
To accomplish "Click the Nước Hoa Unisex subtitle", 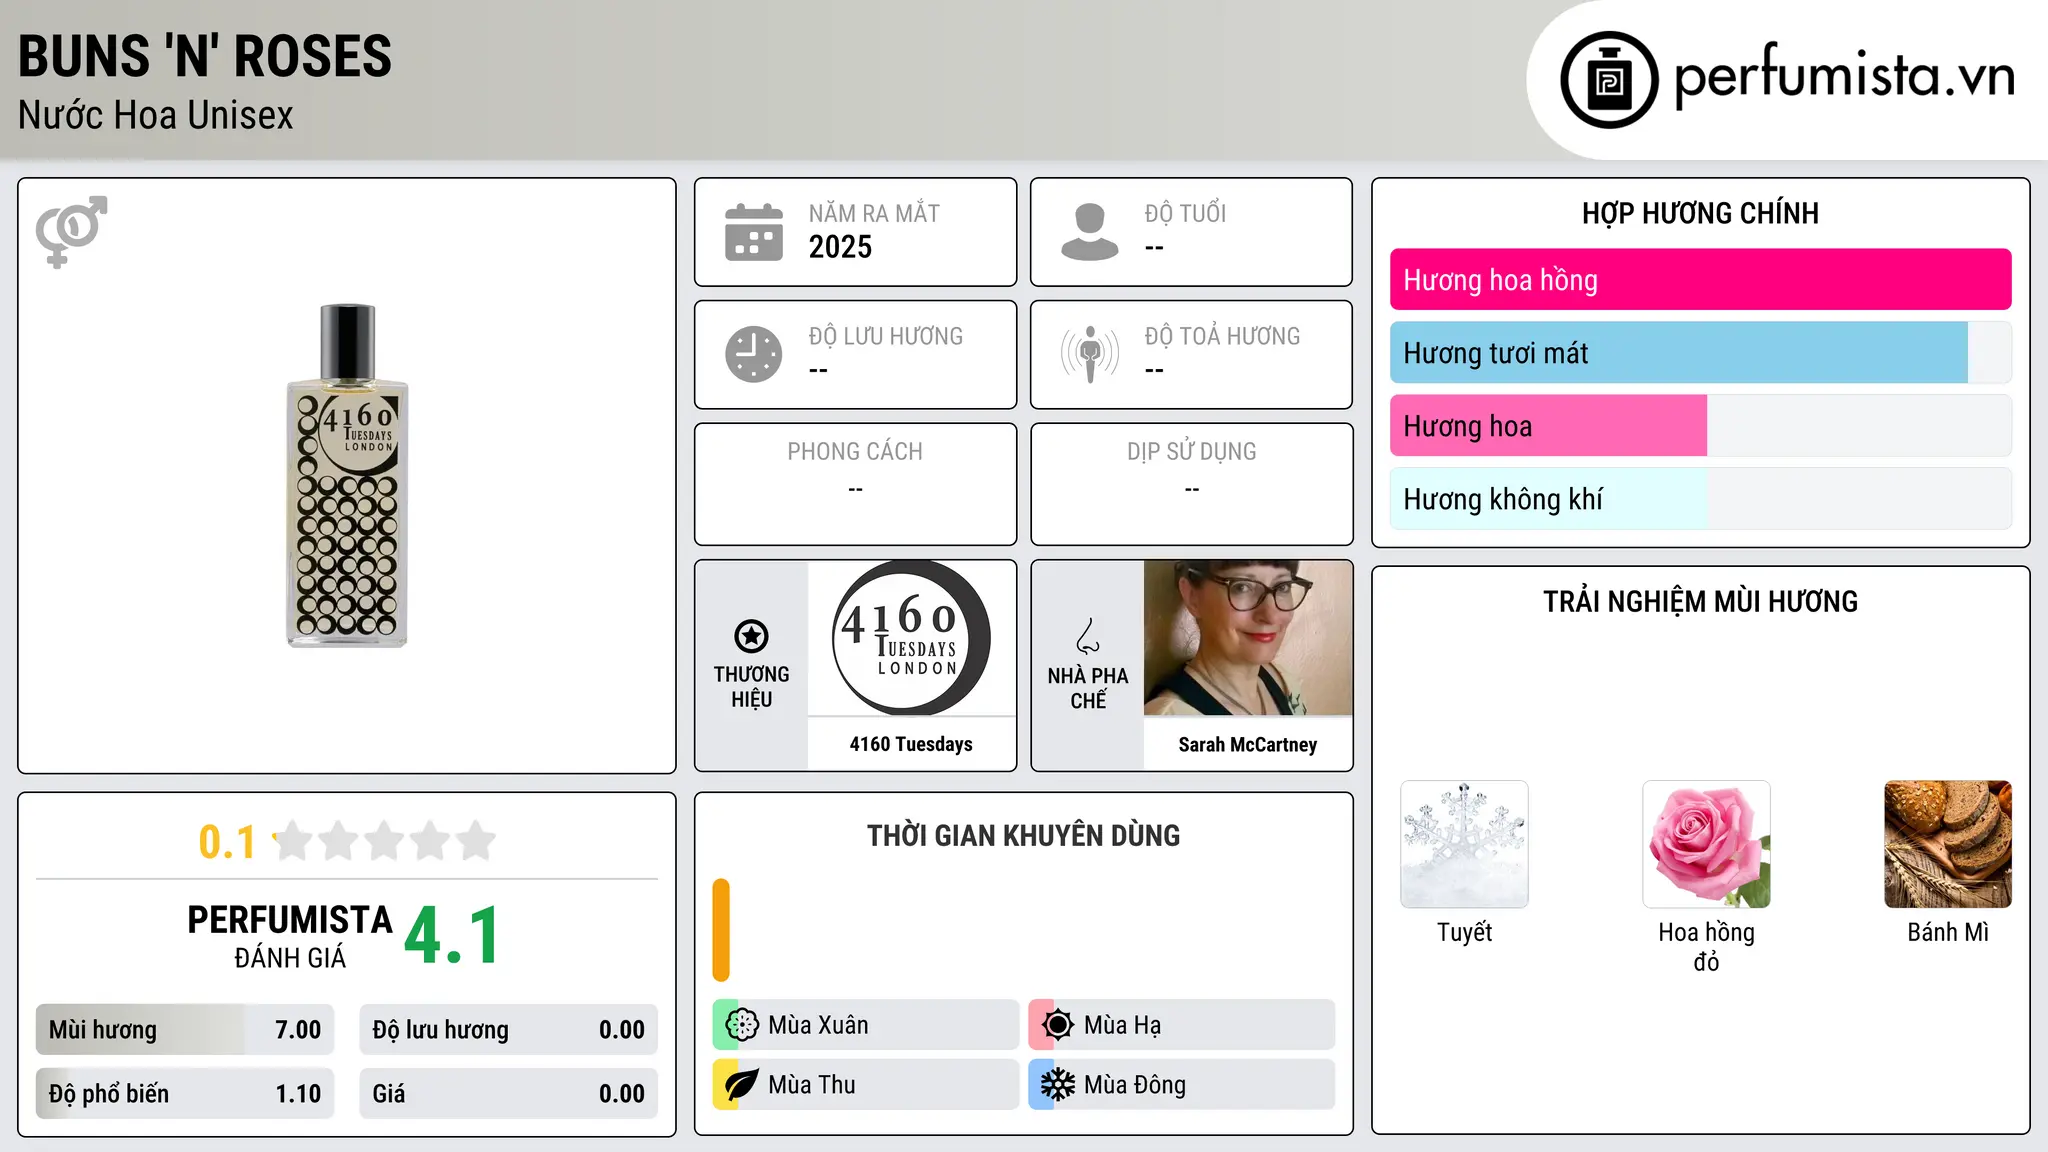I will tap(156, 115).
